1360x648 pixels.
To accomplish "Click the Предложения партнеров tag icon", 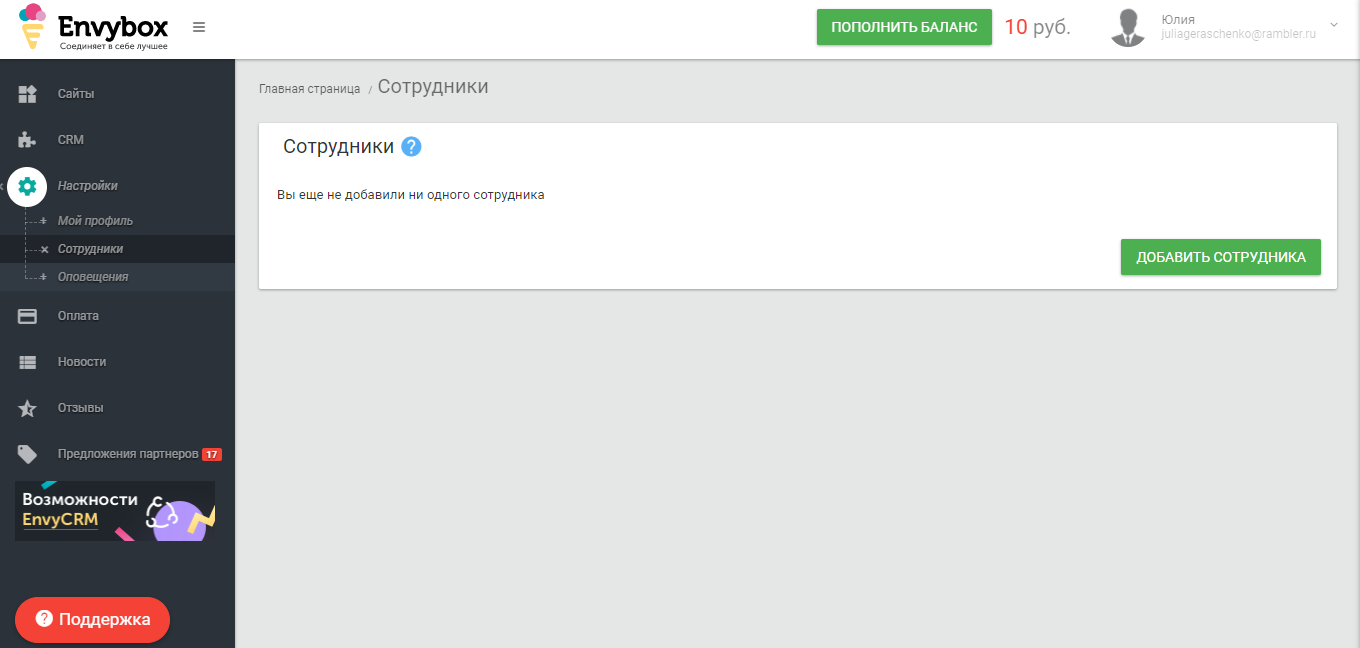I will point(28,454).
